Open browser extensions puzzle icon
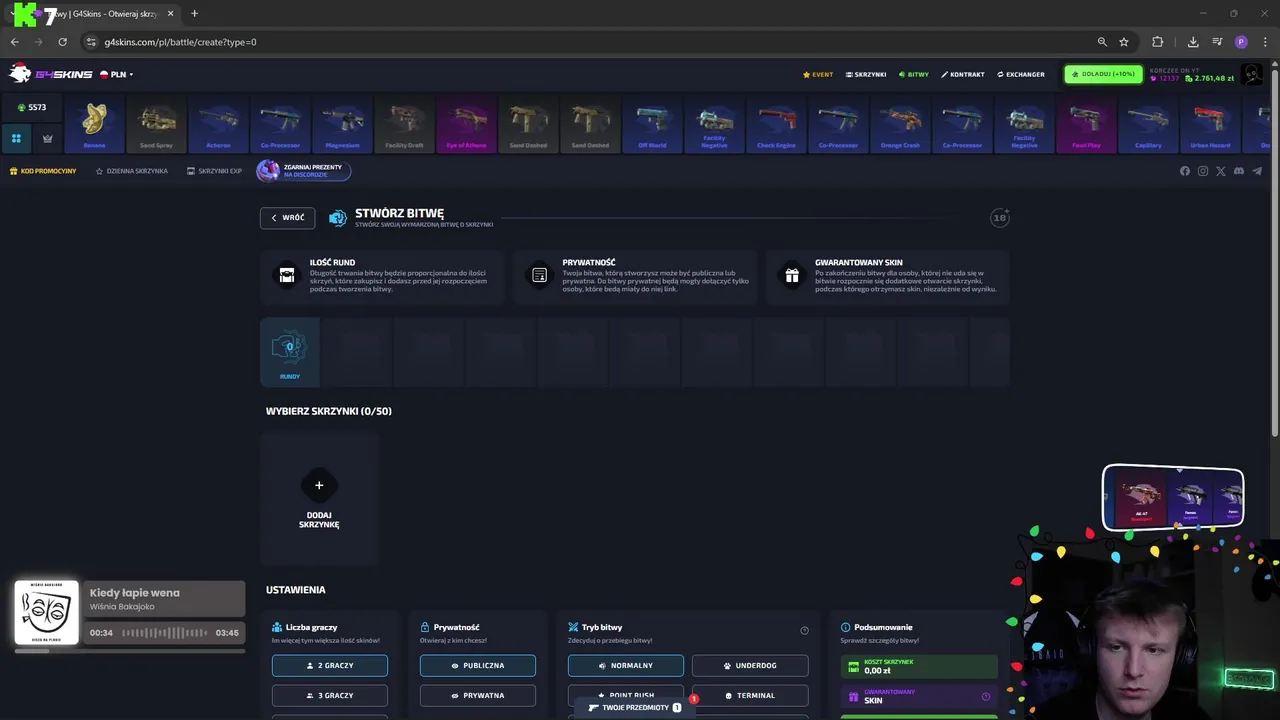 coord(1157,42)
